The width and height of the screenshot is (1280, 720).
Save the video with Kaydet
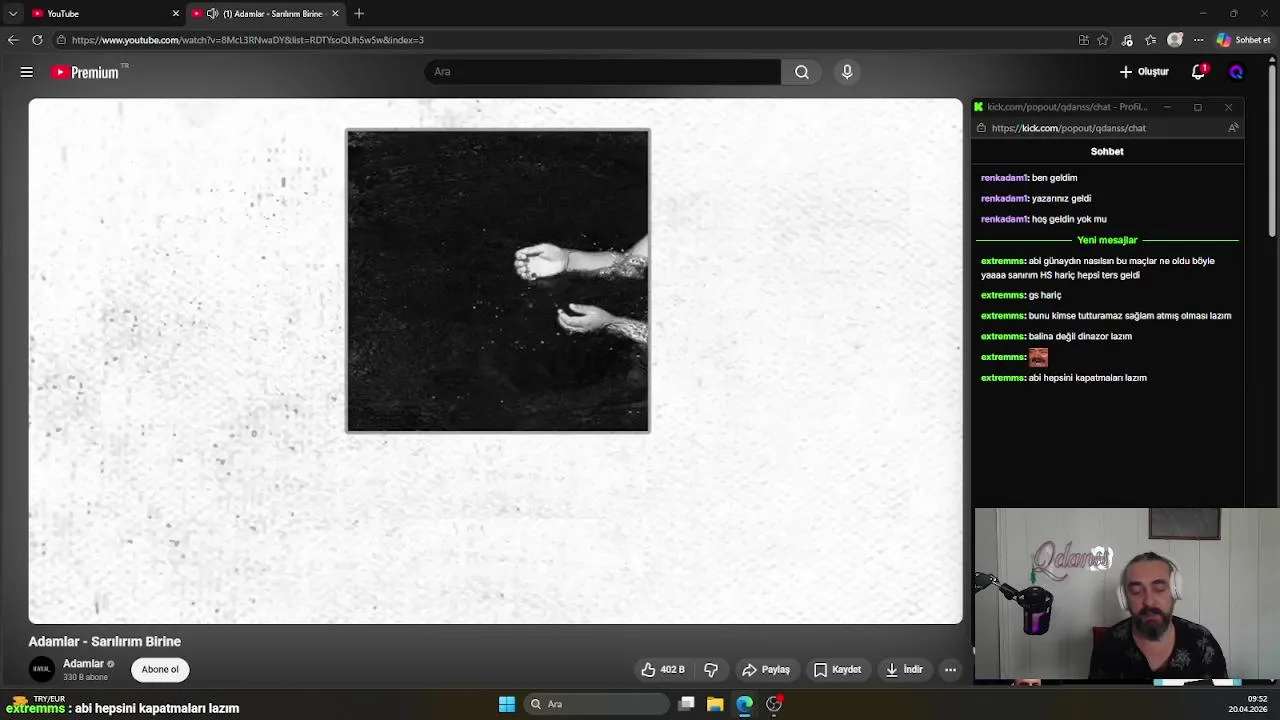[x=837, y=670]
